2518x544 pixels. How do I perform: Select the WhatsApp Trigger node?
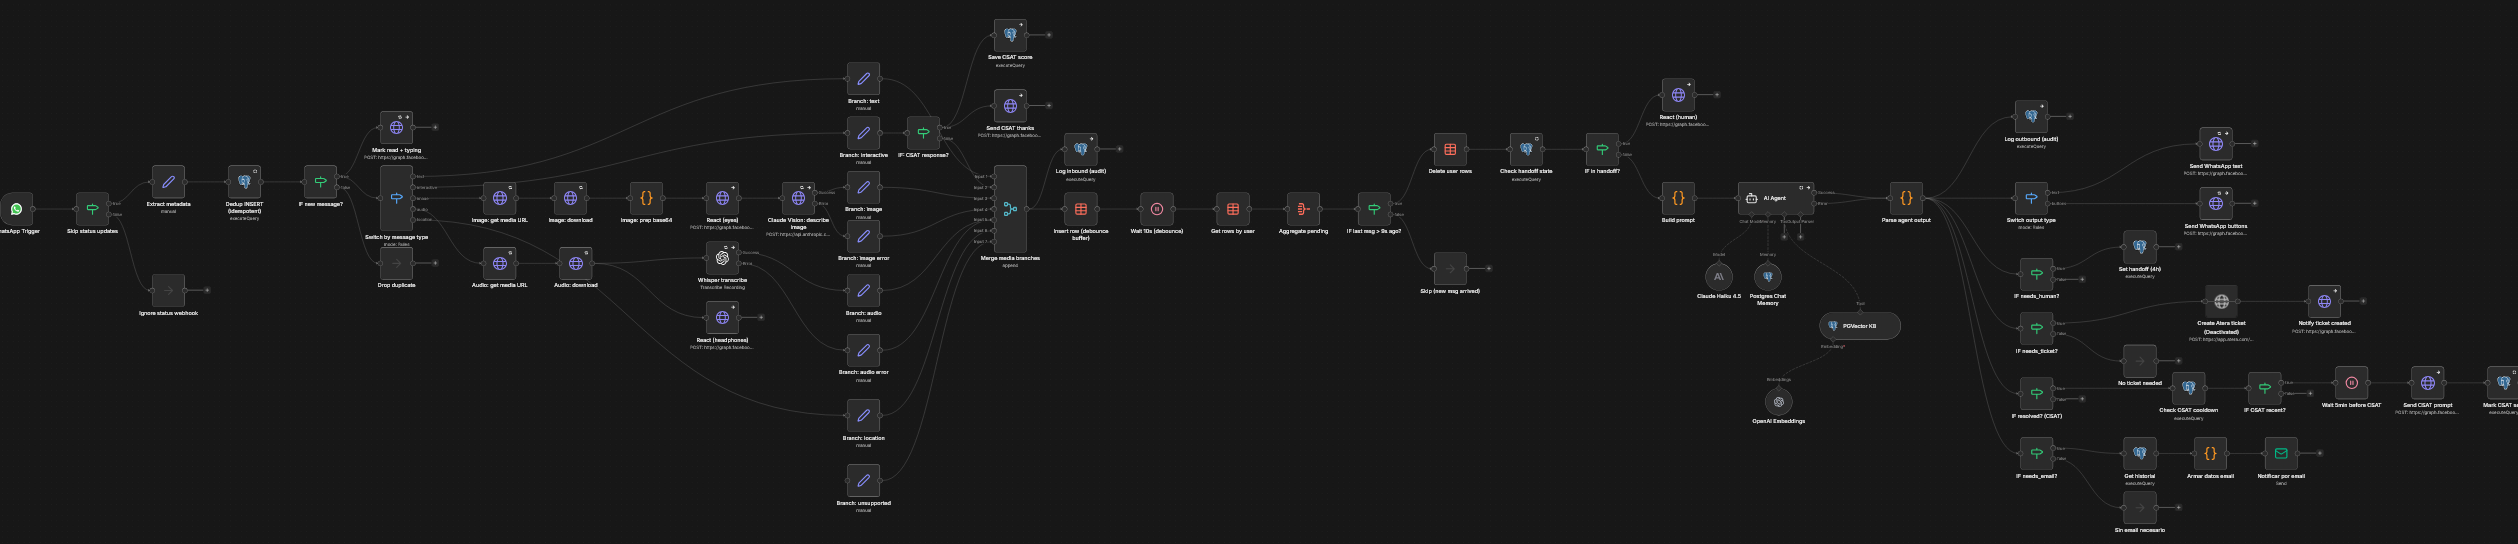[x=16, y=209]
